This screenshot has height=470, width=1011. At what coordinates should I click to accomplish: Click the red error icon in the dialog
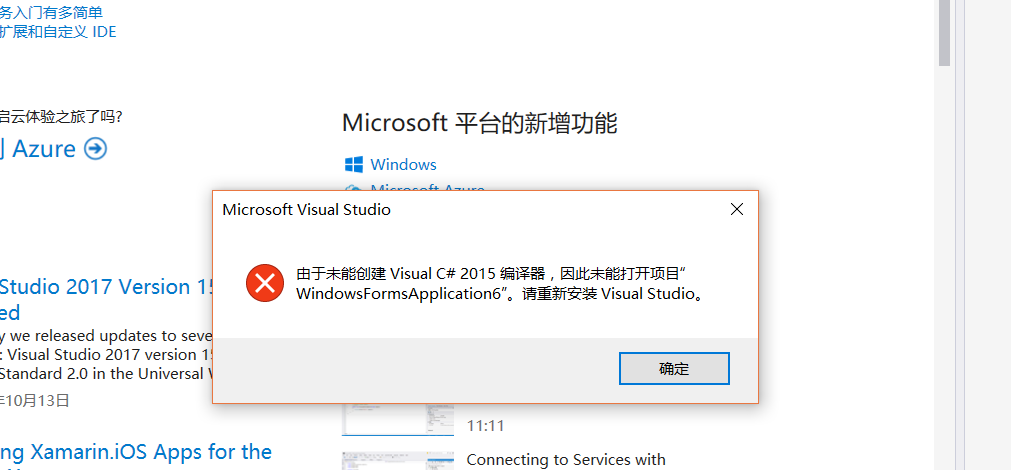(x=264, y=283)
